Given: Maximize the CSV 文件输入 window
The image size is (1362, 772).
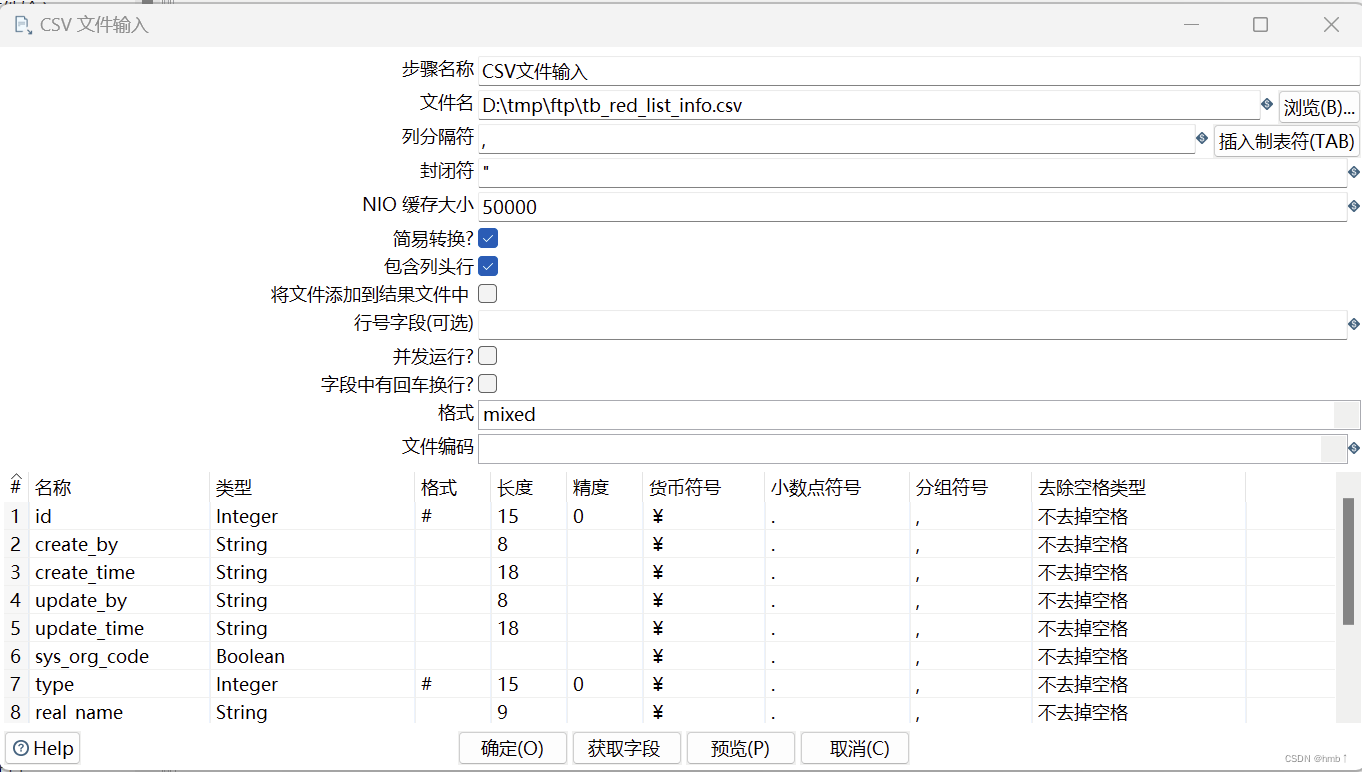Looking at the screenshot, I should tap(1260, 25).
